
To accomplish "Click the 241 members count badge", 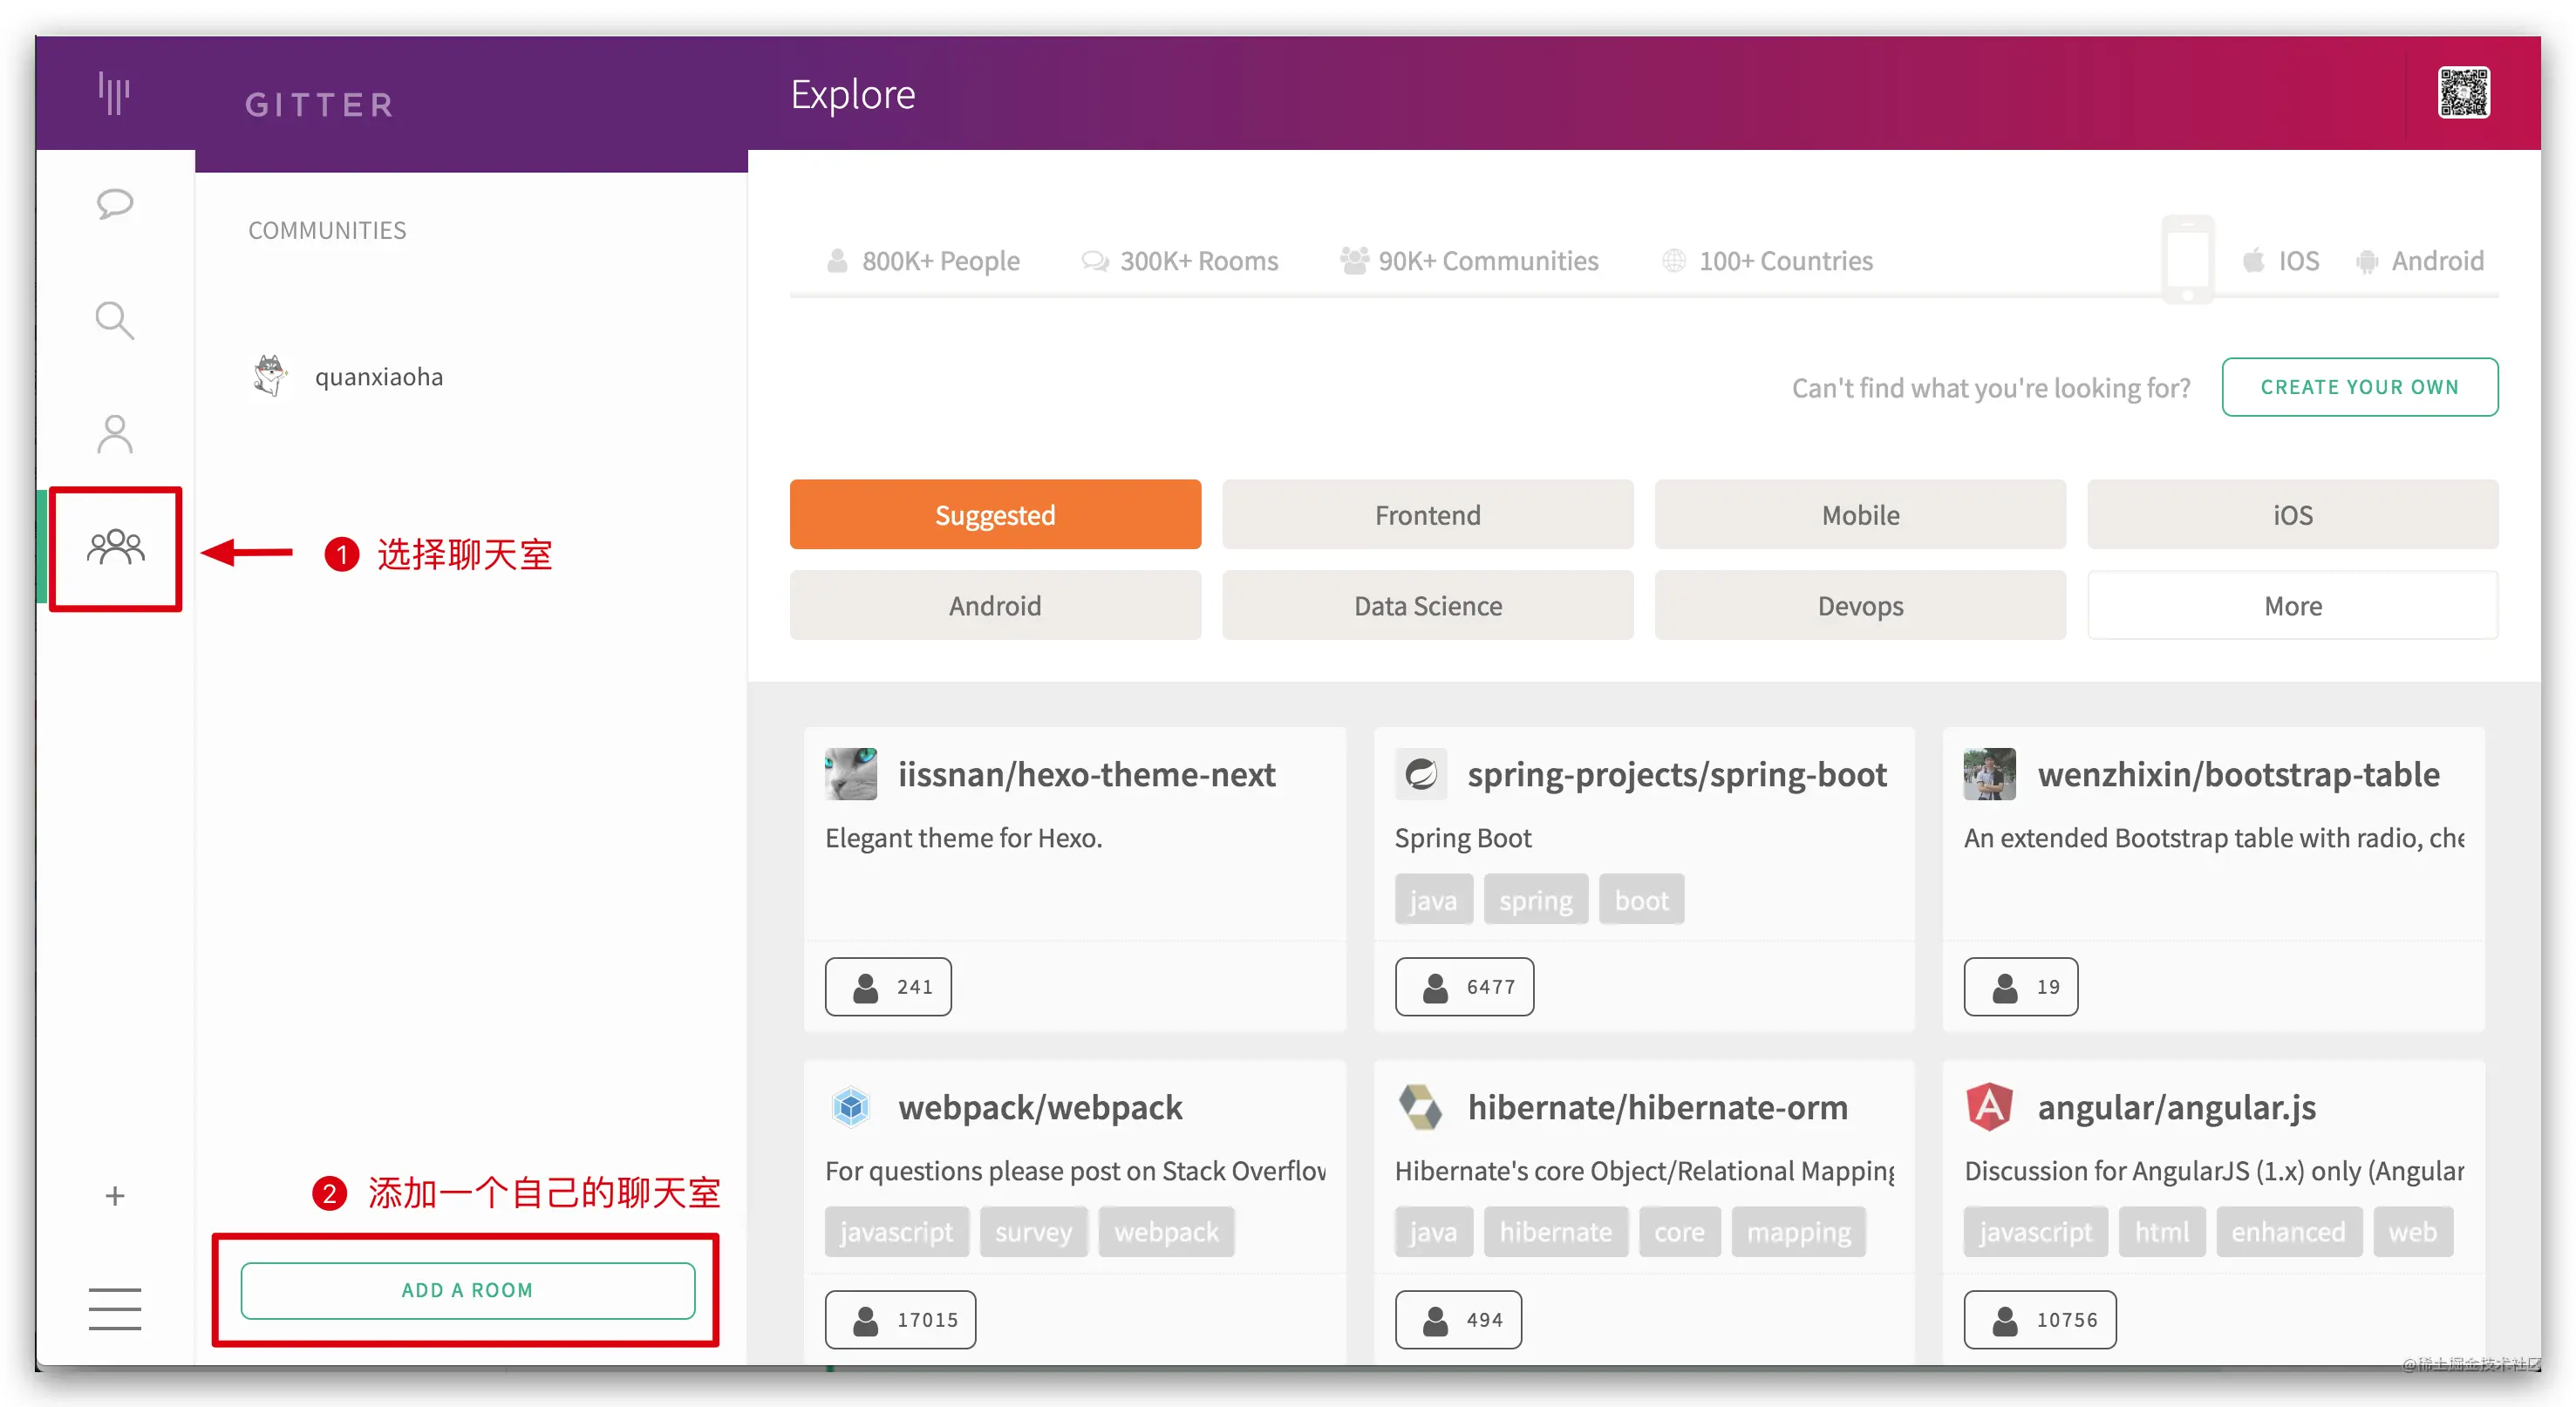I will tap(888, 987).
